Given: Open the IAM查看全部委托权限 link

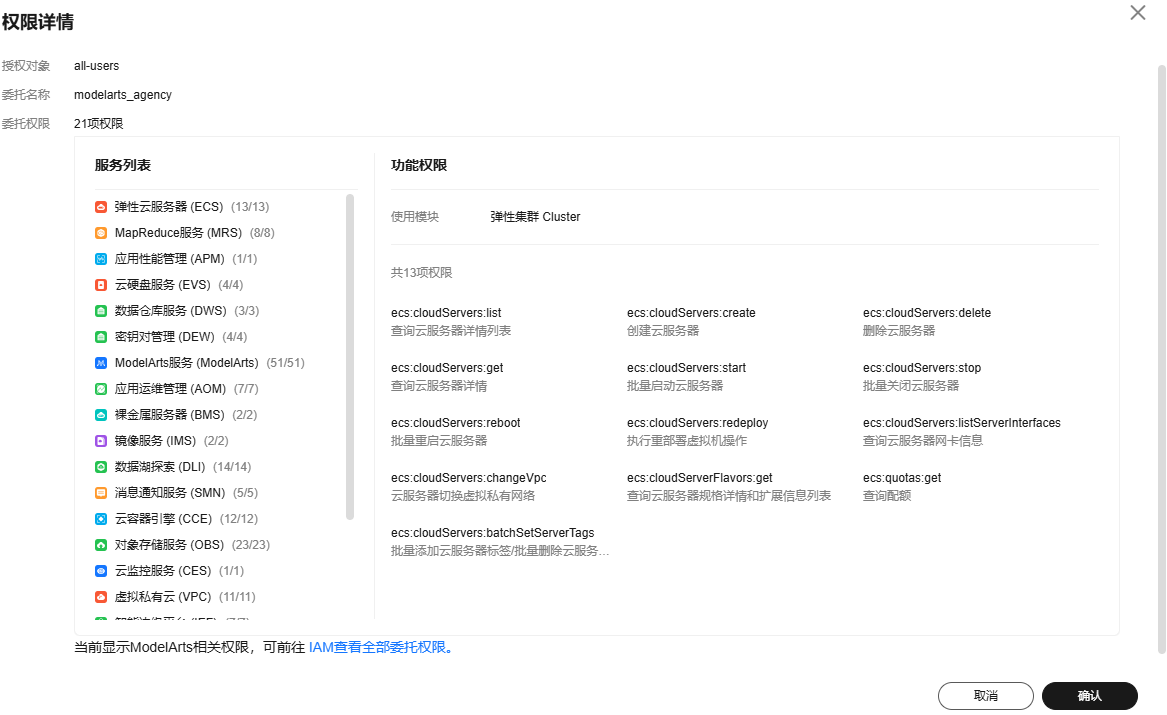Looking at the screenshot, I should point(380,647).
